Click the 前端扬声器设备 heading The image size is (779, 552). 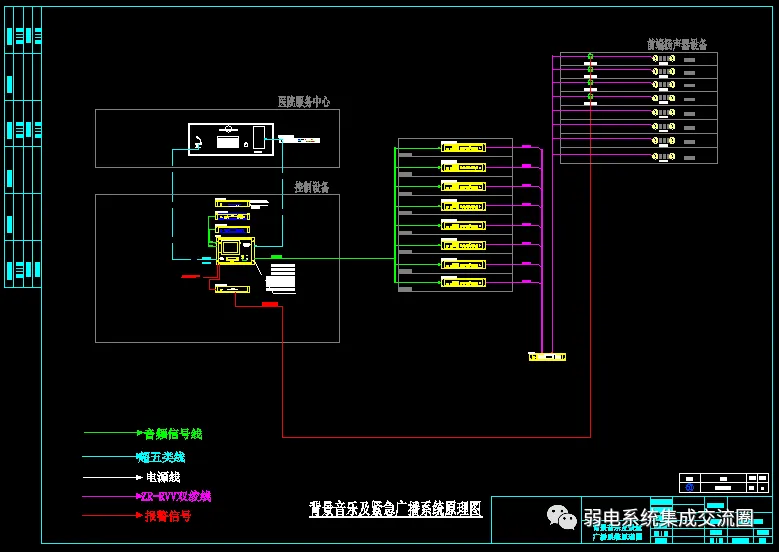[677, 45]
